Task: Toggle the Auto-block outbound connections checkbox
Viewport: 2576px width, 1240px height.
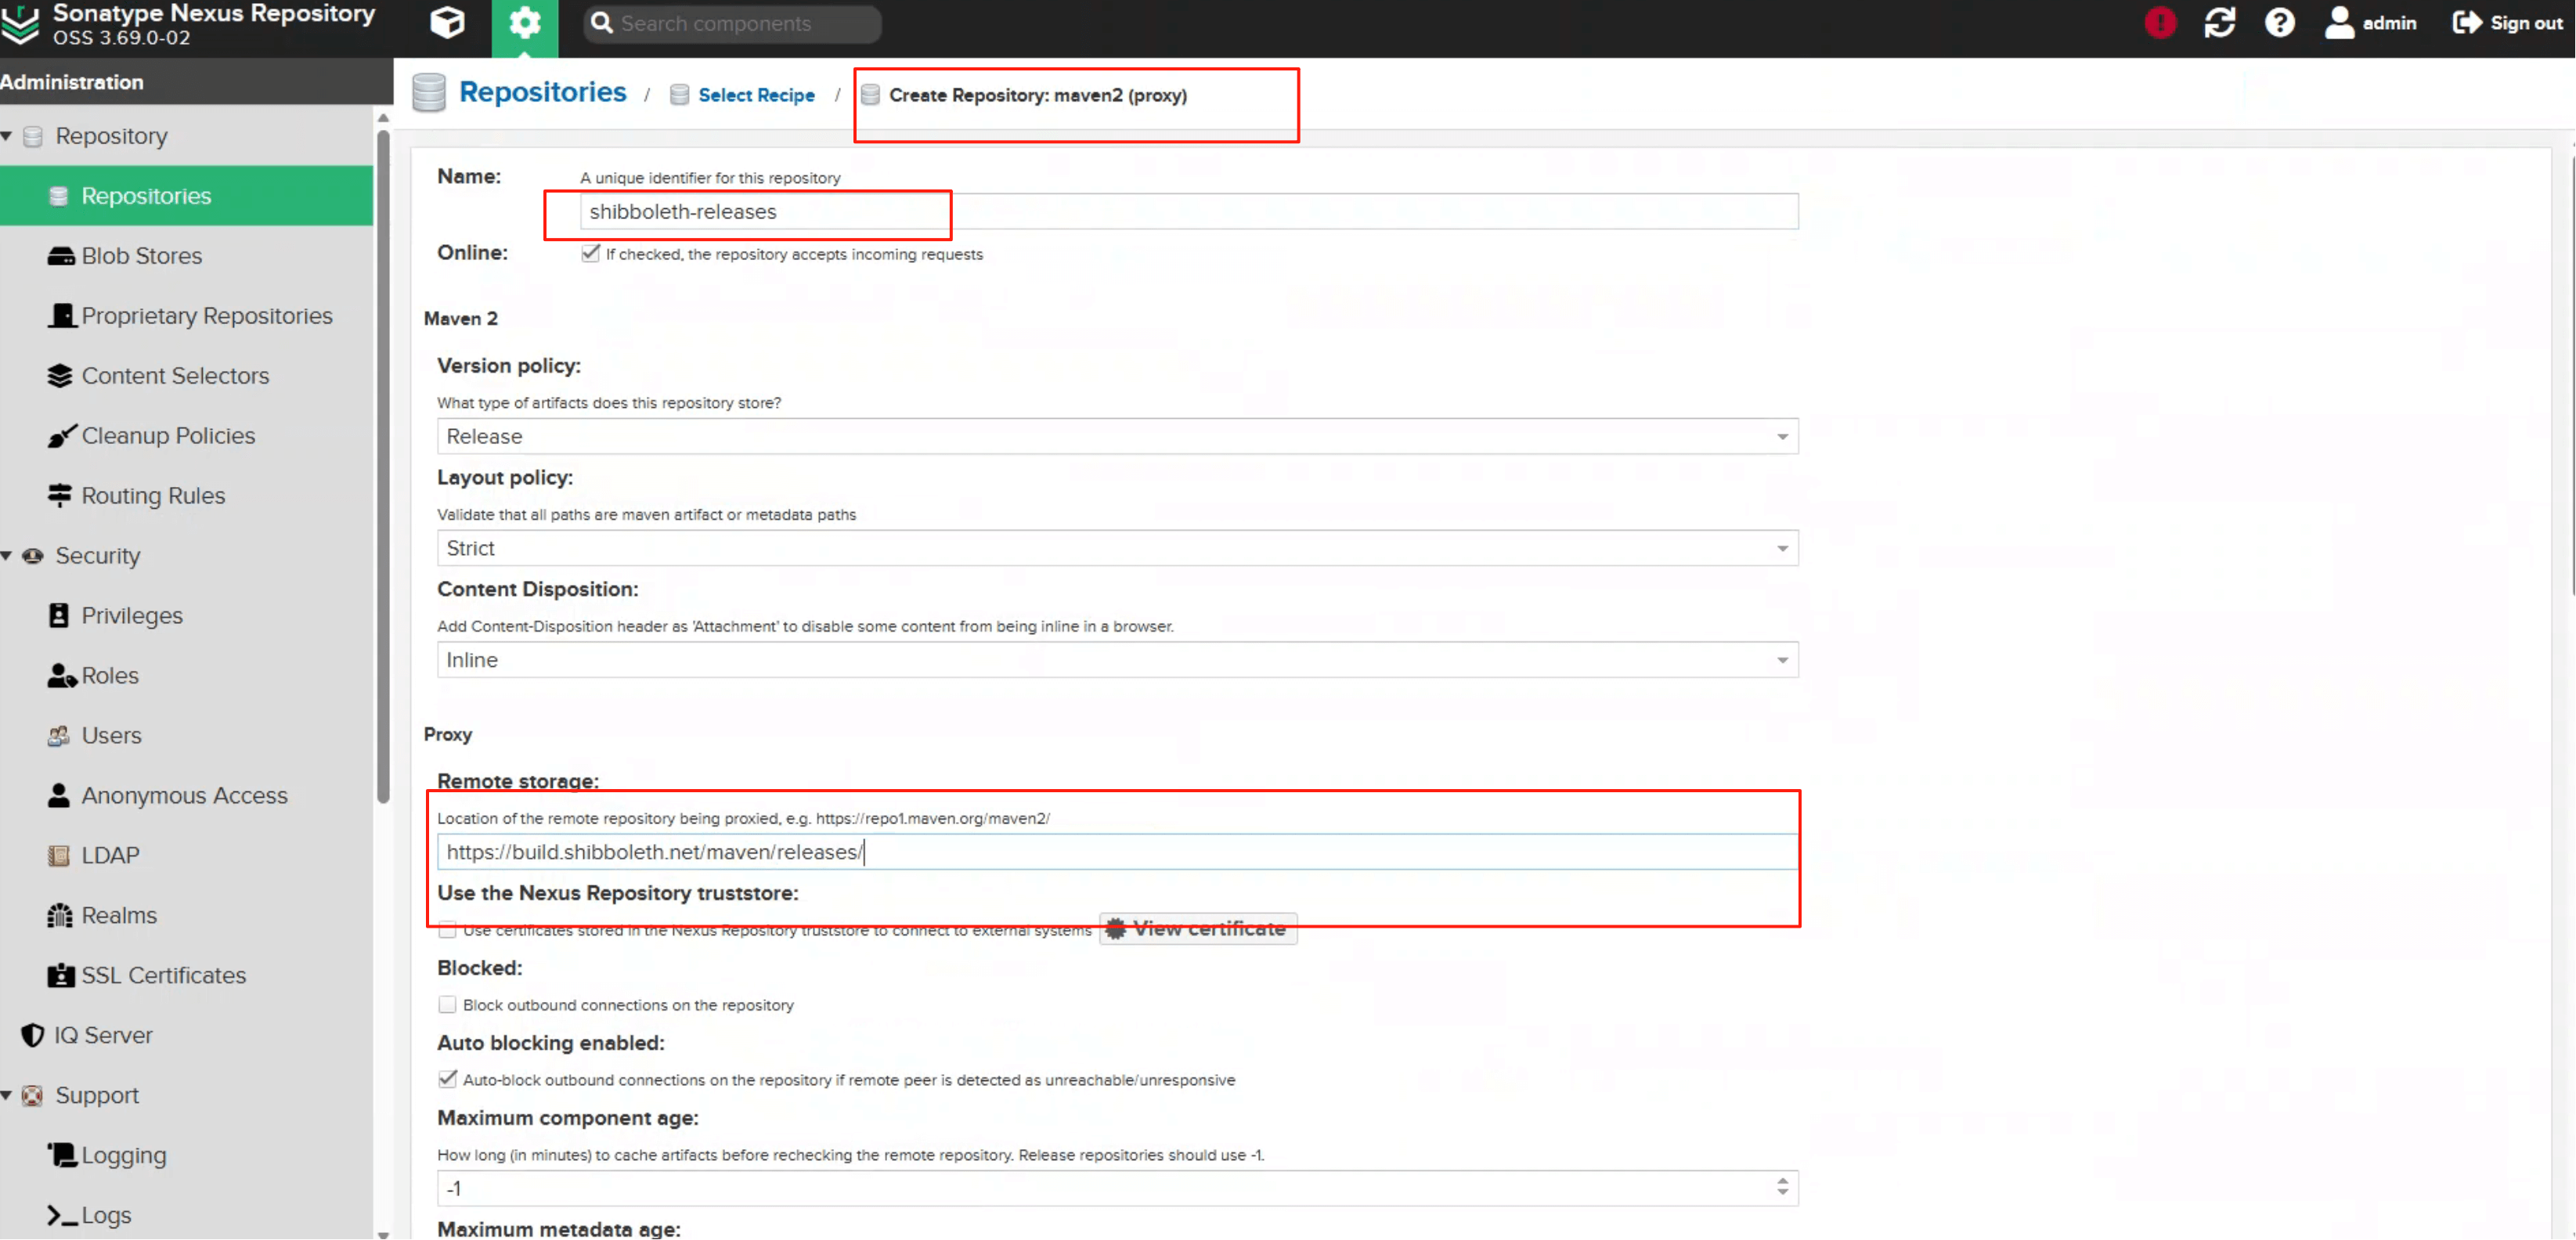Action: point(447,1079)
